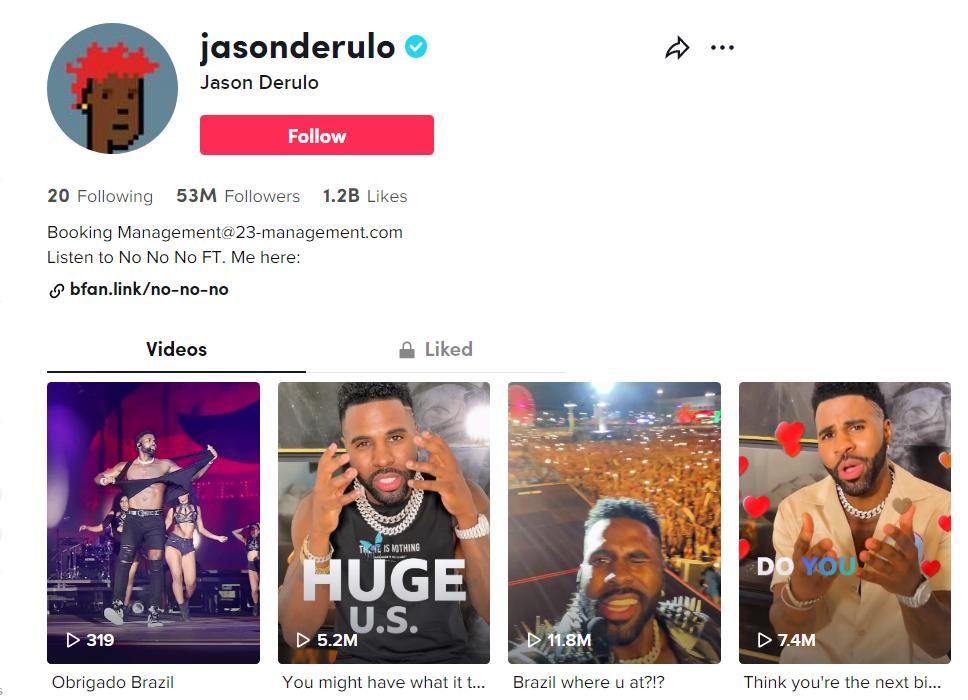Click the share arrow icon
The height and width of the screenshot is (700, 968).
pyautogui.click(x=677, y=48)
